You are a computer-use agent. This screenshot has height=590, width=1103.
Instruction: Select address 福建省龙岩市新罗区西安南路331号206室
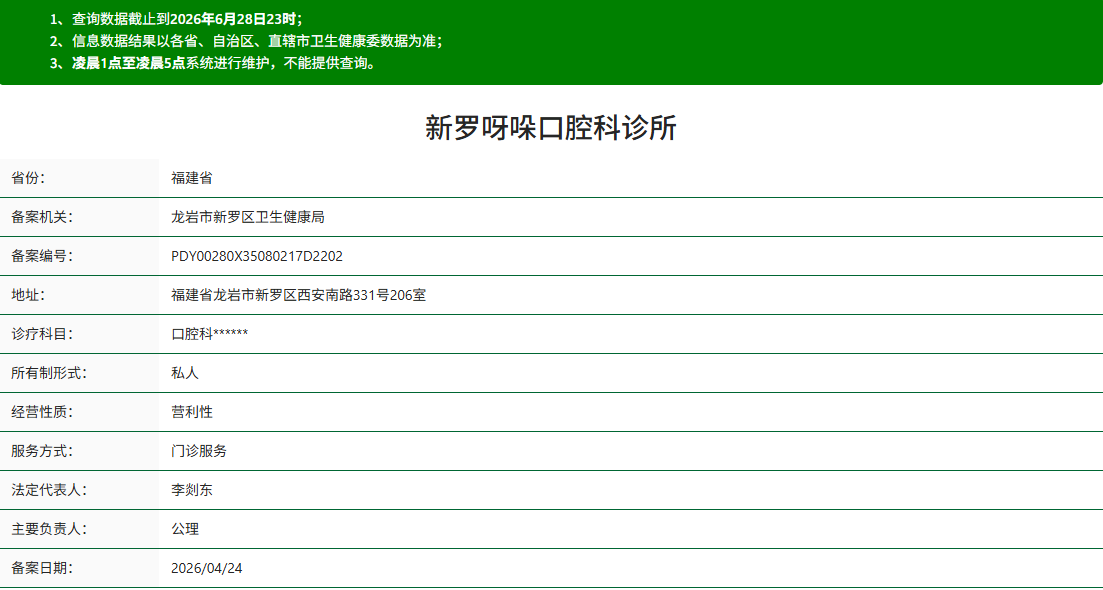tap(298, 295)
